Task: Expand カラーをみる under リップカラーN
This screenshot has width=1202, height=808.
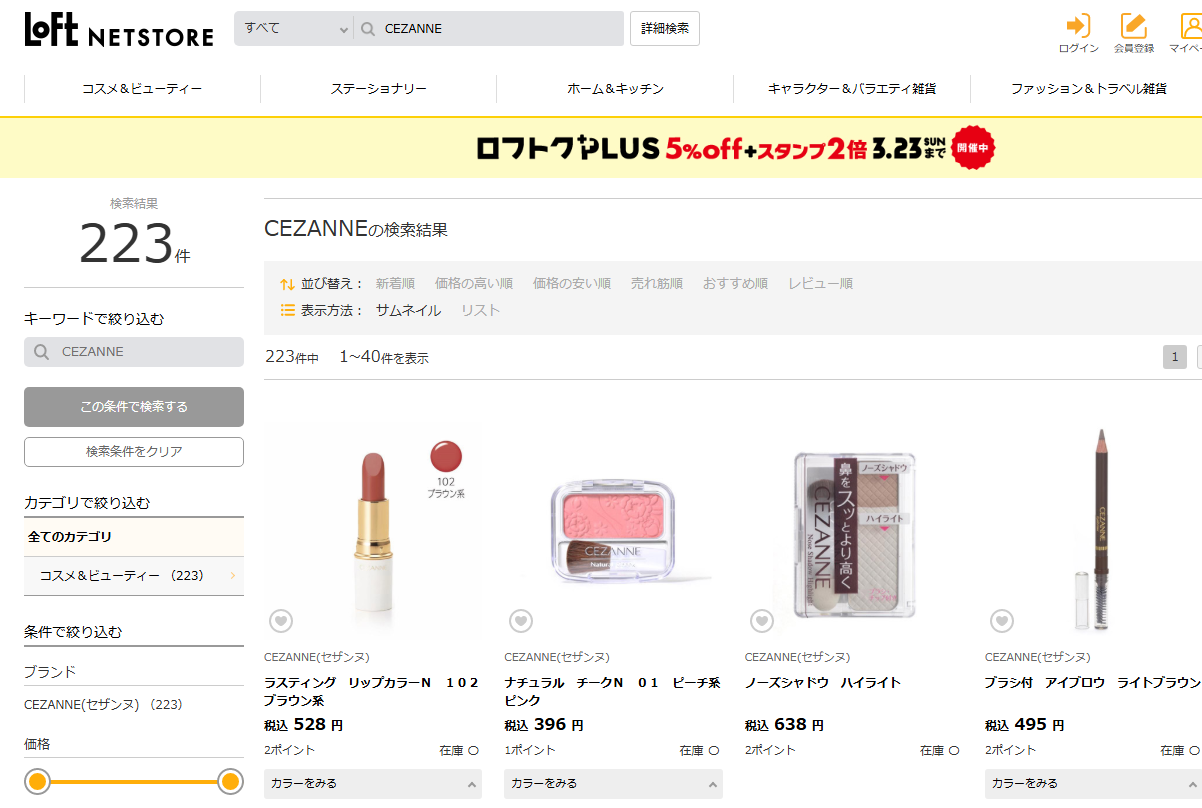Action: coord(373,783)
